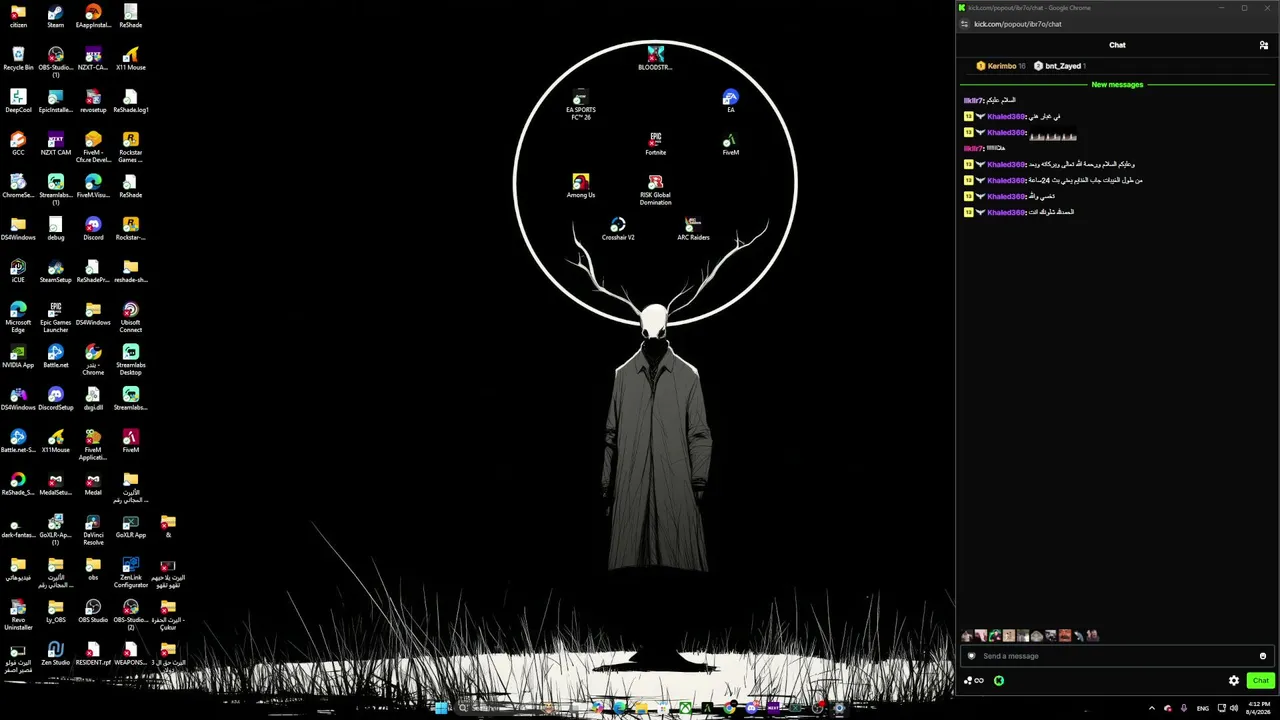
Task: Select the Revo Uninstaller shortcut
Action: click(18, 615)
